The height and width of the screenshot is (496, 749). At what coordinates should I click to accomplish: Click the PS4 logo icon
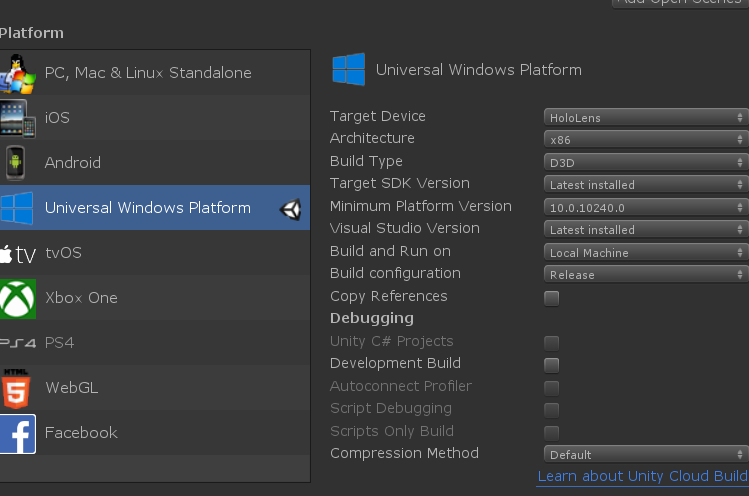pyautogui.click(x=18, y=343)
